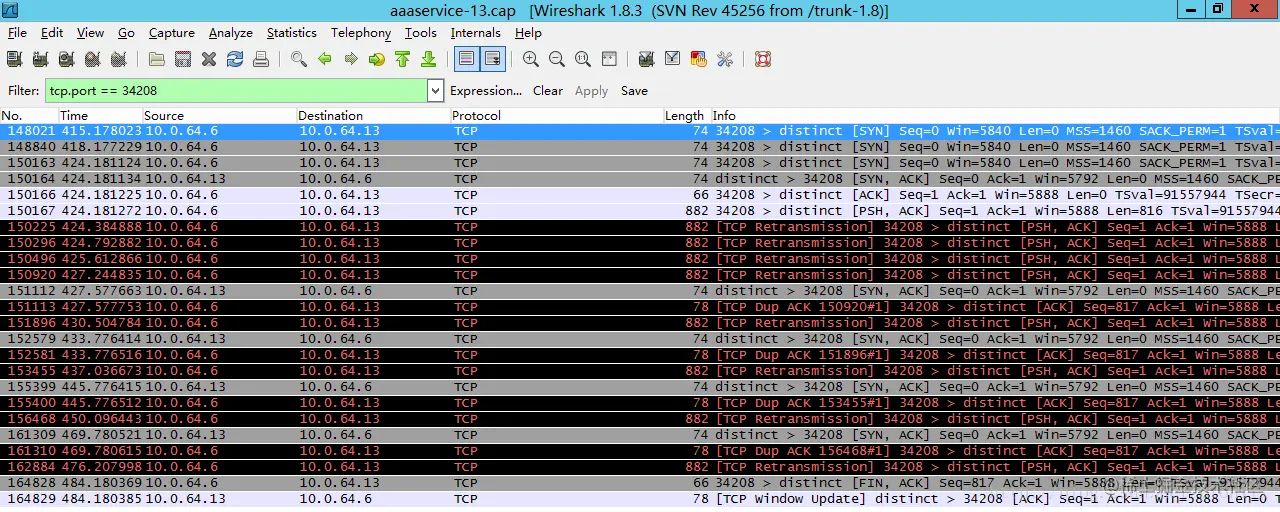Image resolution: width=1280 pixels, height=512 pixels.
Task: Reload the capture file icon
Action: pyautogui.click(x=235, y=59)
